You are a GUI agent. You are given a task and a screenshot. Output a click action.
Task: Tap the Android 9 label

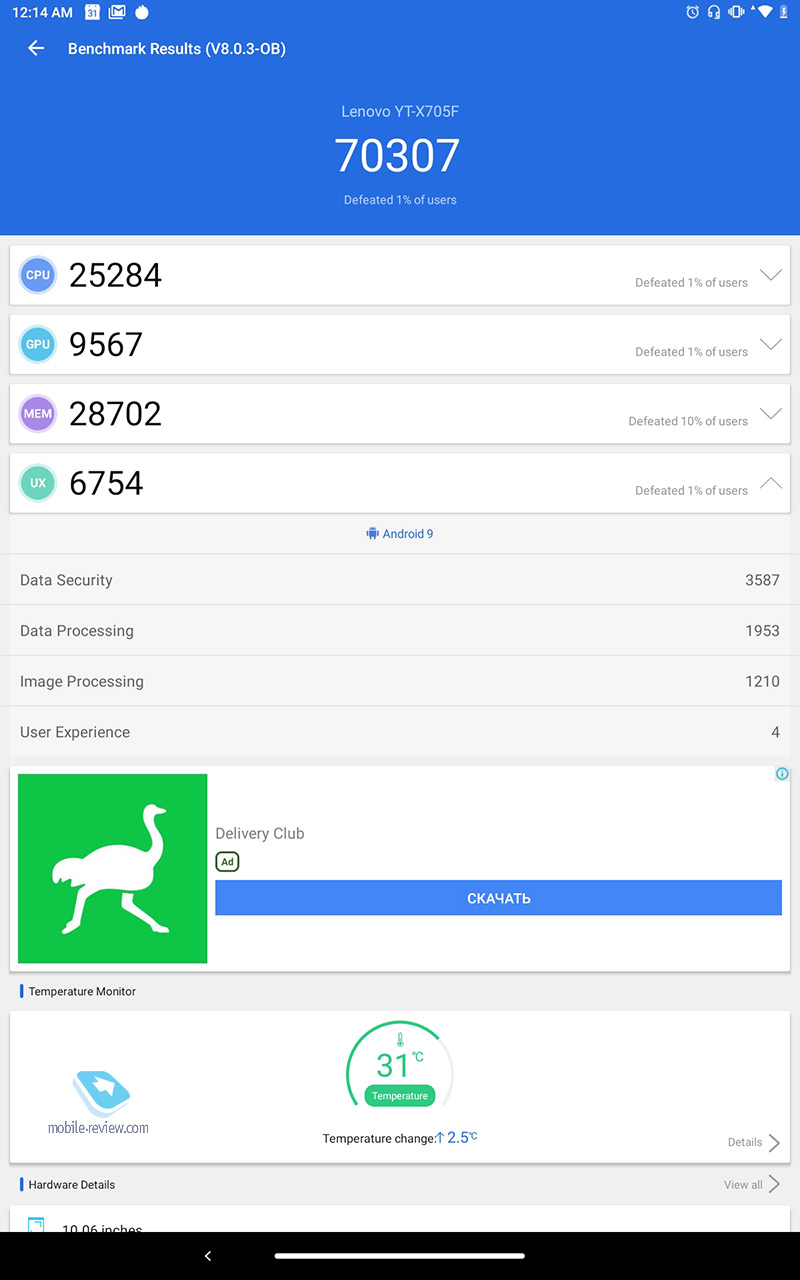[x=408, y=534]
